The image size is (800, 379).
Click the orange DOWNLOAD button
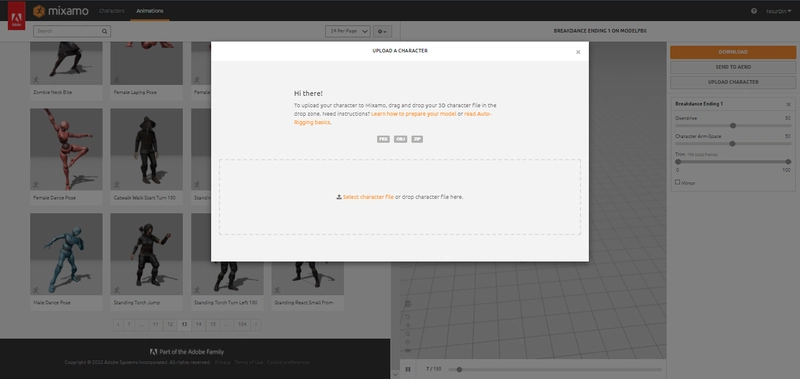733,52
